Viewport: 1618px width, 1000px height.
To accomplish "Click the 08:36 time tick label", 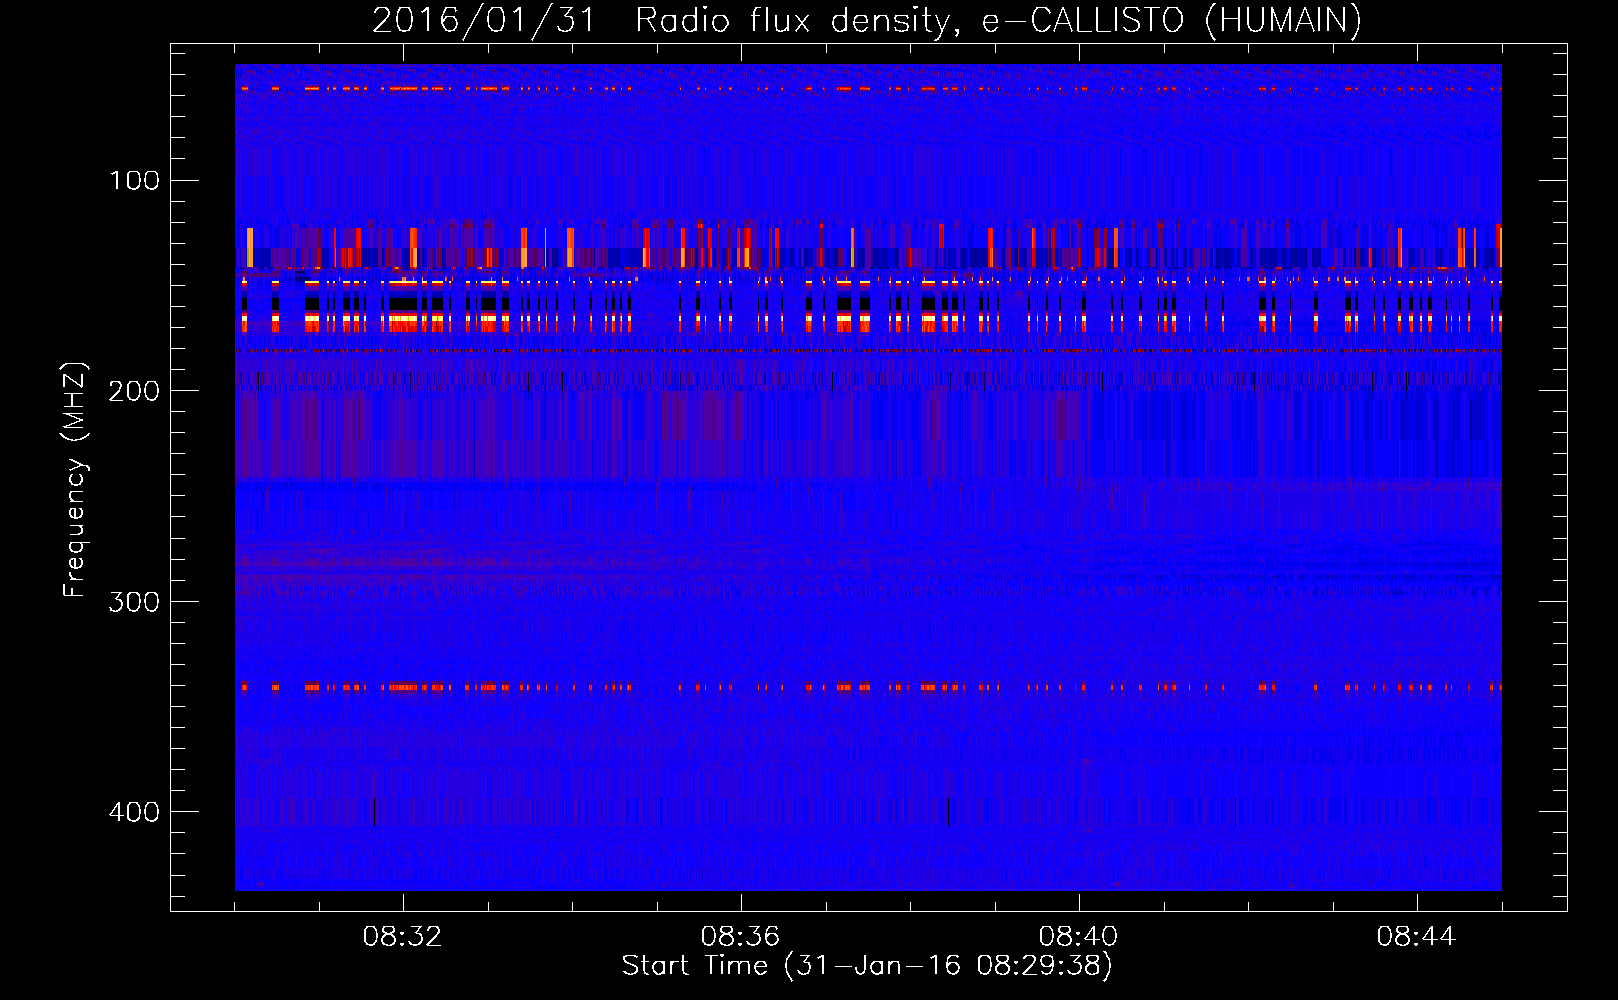I will click(741, 937).
